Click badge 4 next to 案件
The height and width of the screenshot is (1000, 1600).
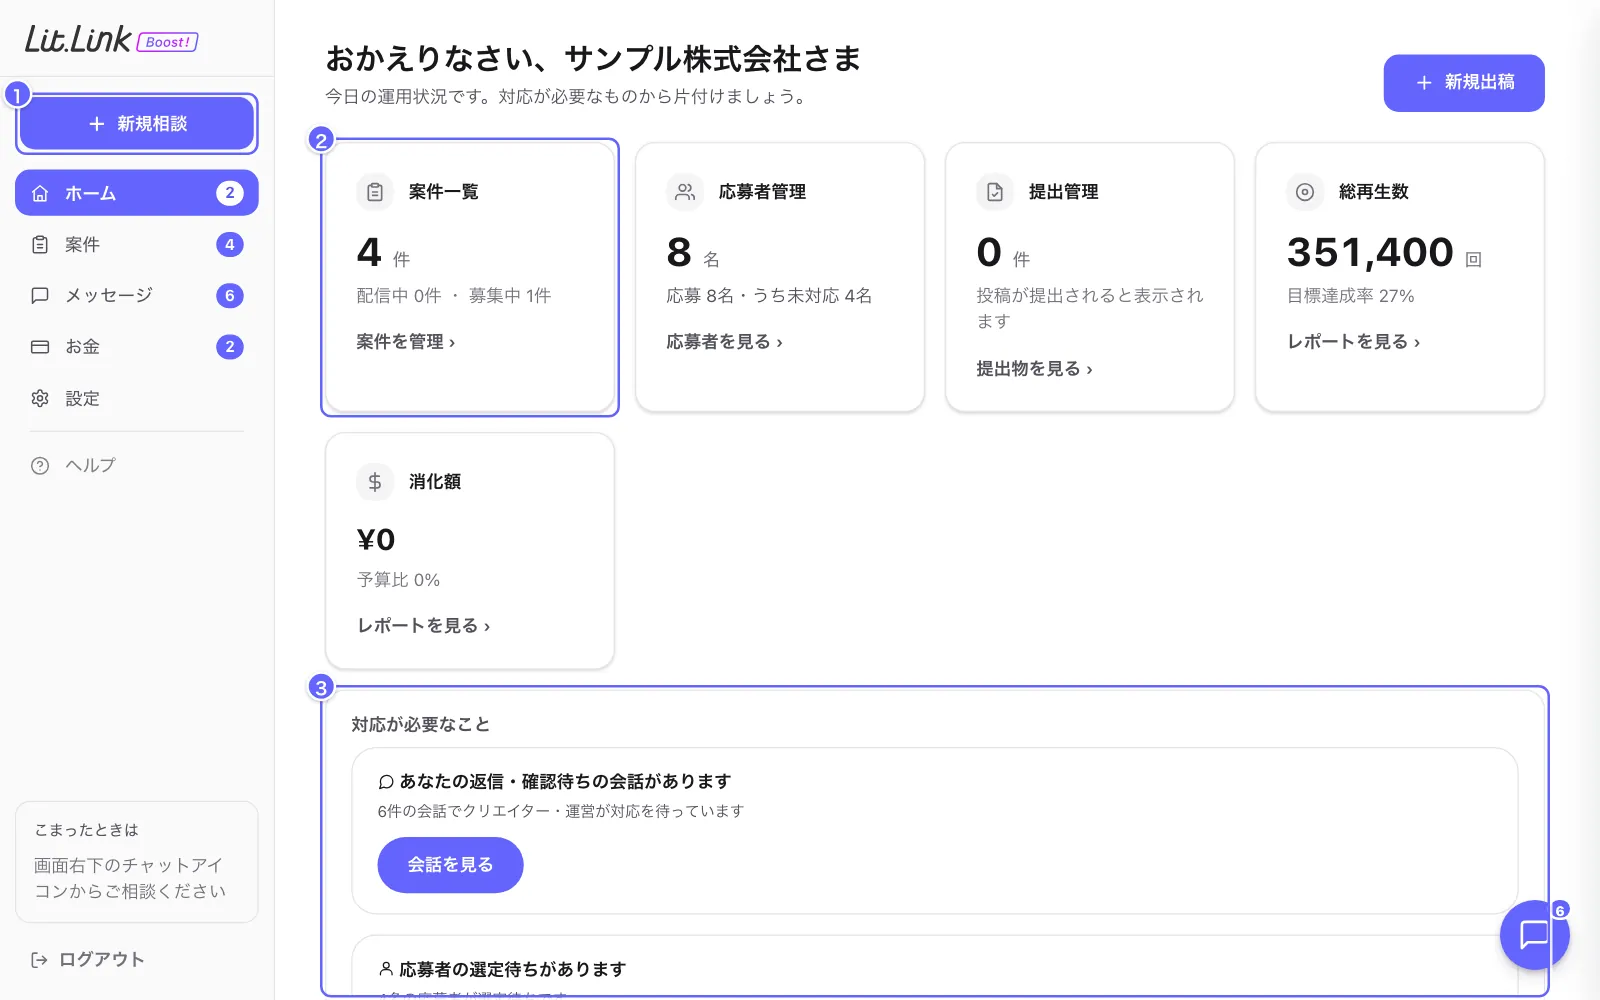(x=230, y=245)
